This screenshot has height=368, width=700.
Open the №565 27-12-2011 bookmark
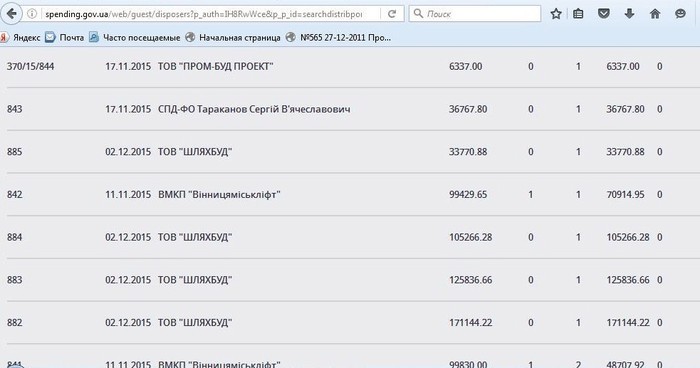coord(338,38)
